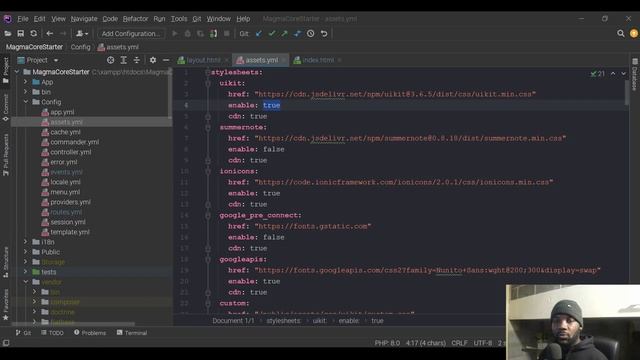Click the editor vertical scrollbar
Viewport: 640px width, 360px height.
[627, 92]
